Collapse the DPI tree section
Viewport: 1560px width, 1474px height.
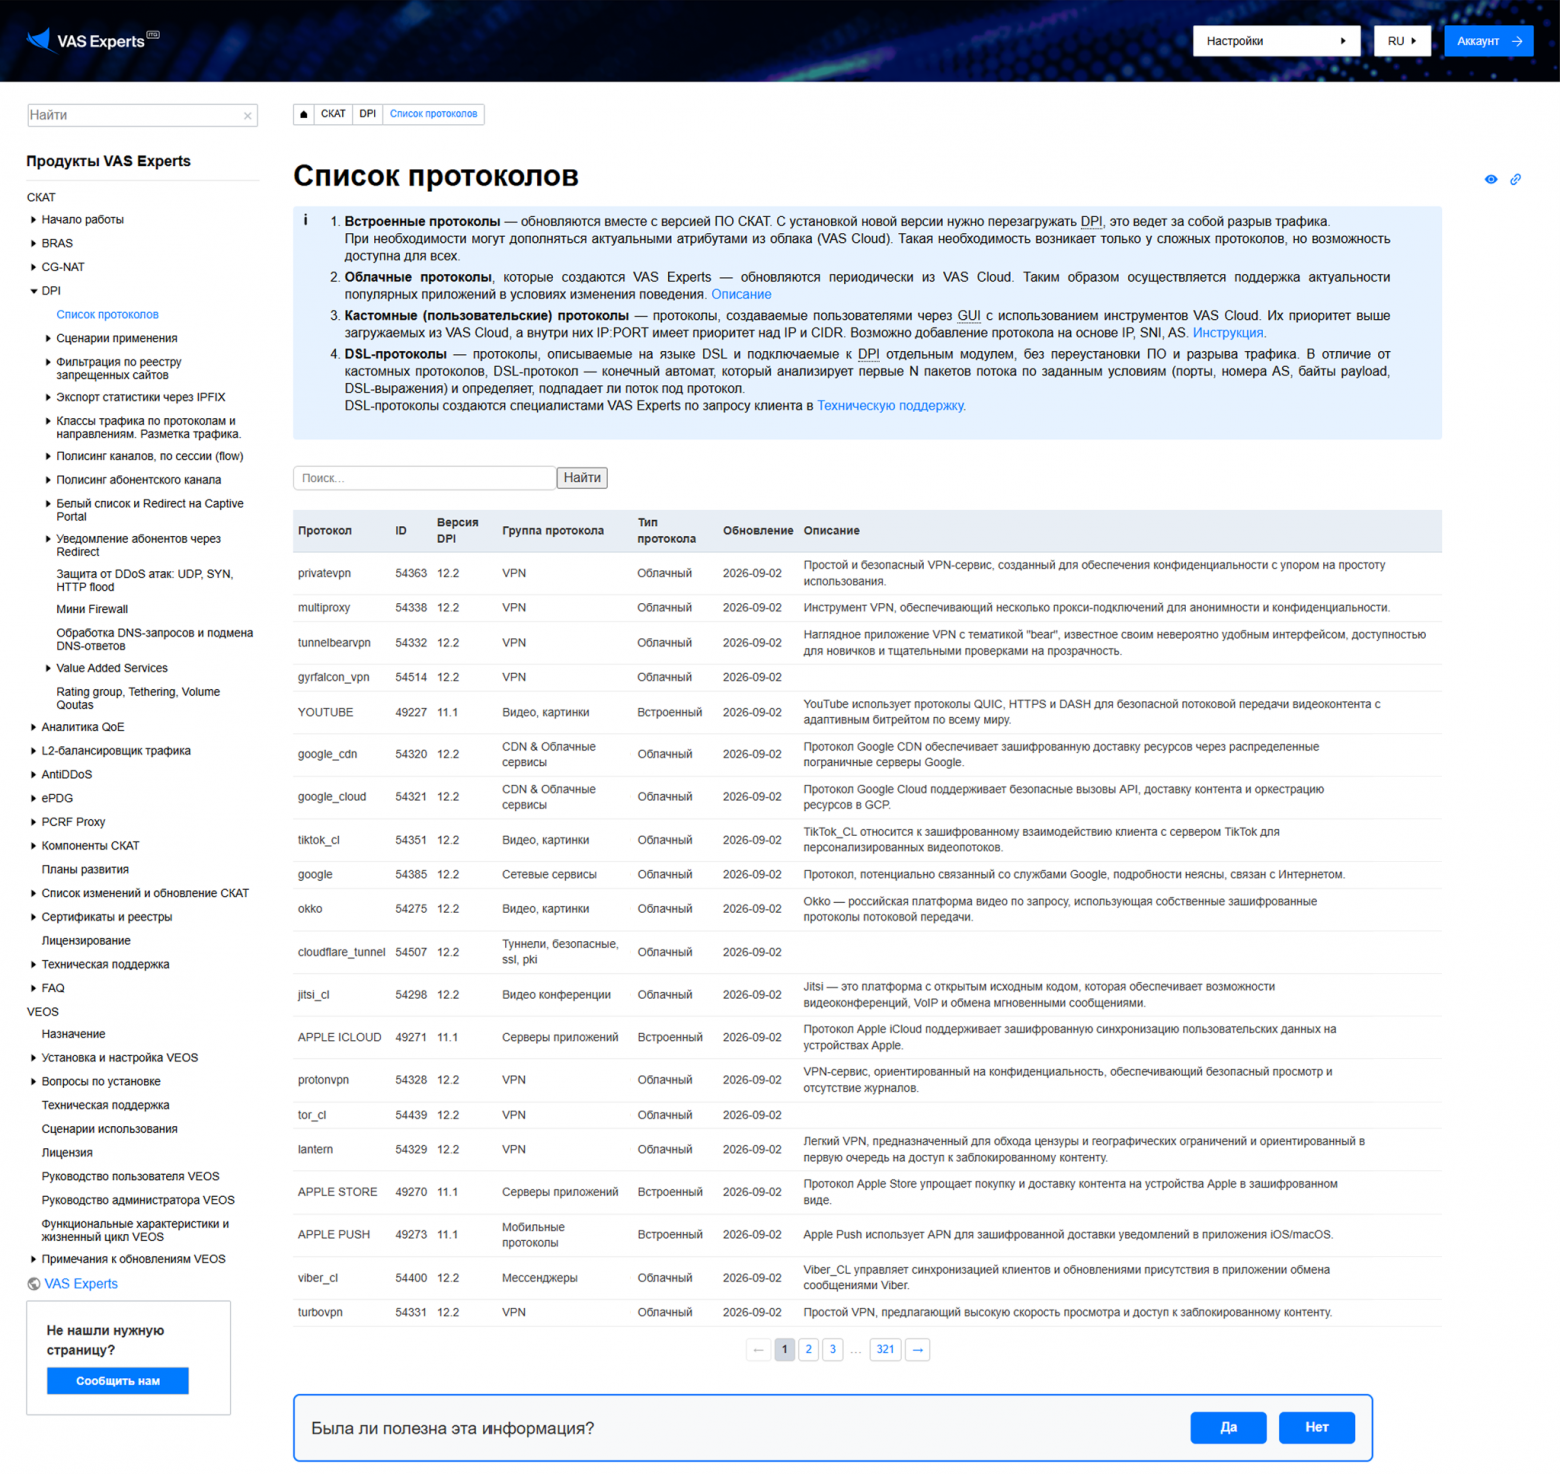34,291
